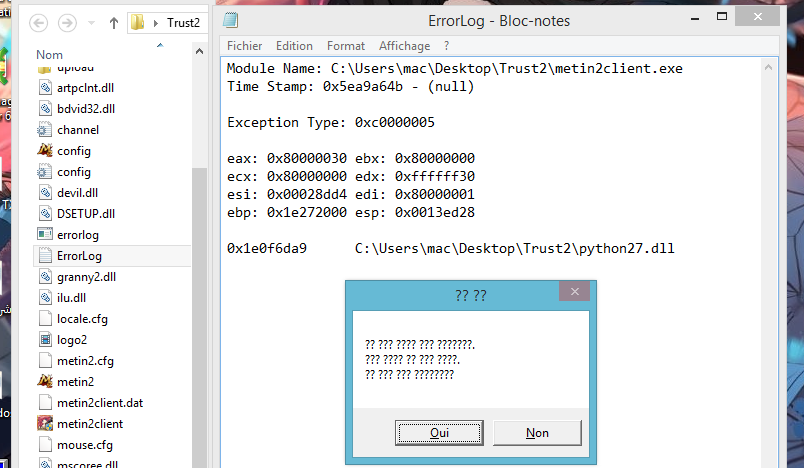804x468 pixels.
Task: Go up one folder level in Explorer
Action: 114,23
